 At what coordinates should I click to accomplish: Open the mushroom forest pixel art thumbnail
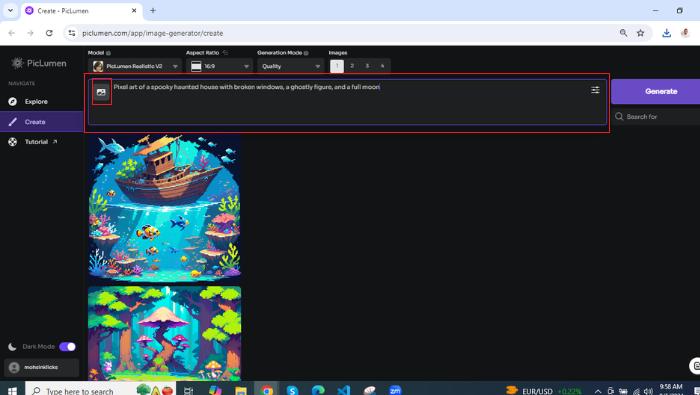pyautogui.click(x=164, y=333)
